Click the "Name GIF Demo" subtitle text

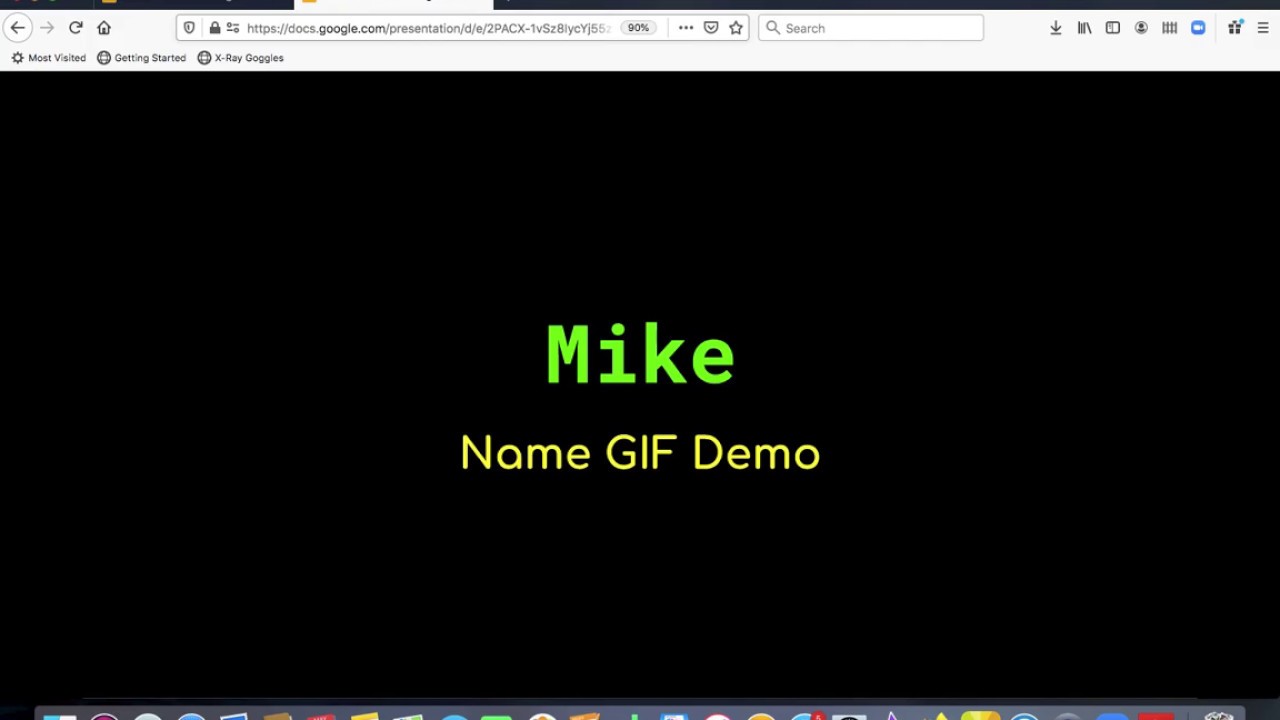(x=640, y=452)
